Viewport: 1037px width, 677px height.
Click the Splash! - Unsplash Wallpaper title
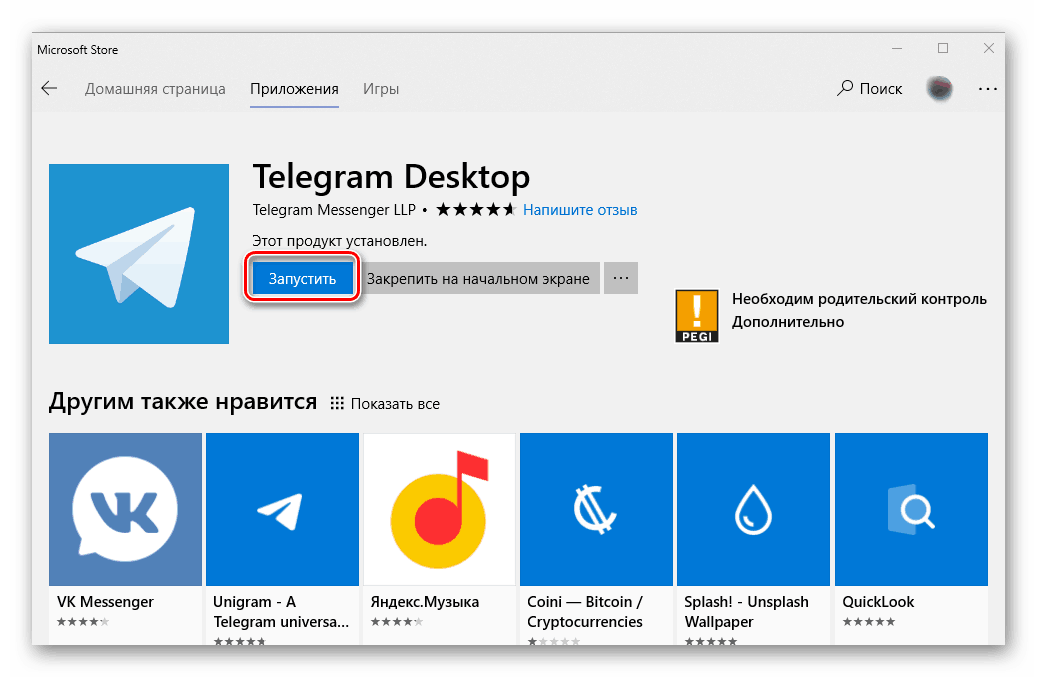coord(746,612)
